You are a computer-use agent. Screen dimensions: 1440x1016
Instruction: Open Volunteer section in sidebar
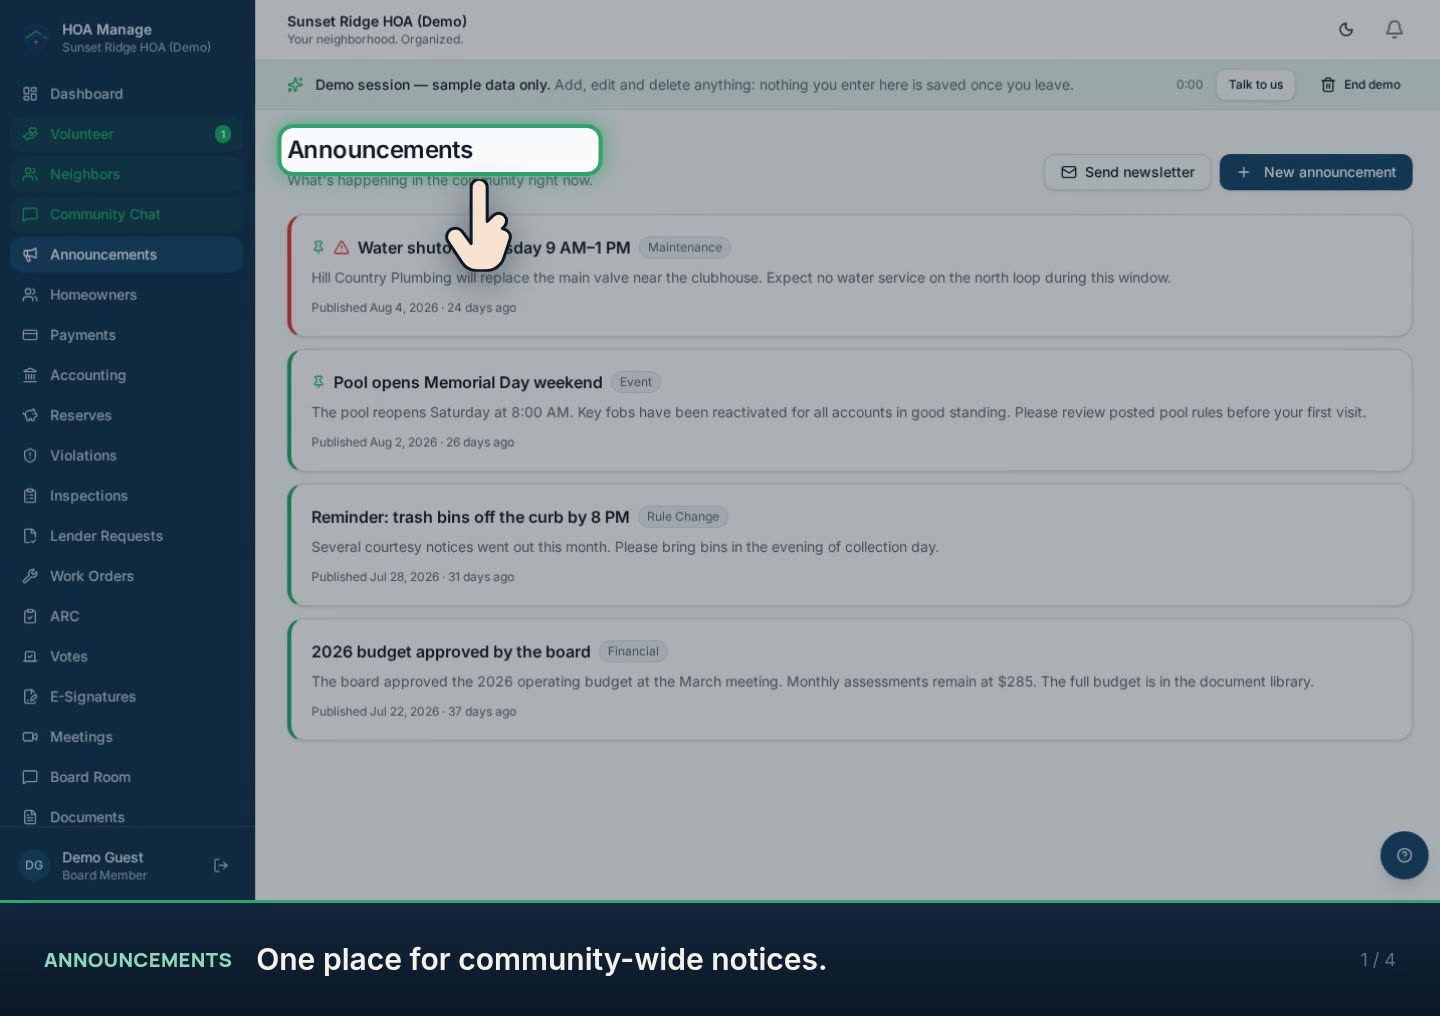(127, 134)
